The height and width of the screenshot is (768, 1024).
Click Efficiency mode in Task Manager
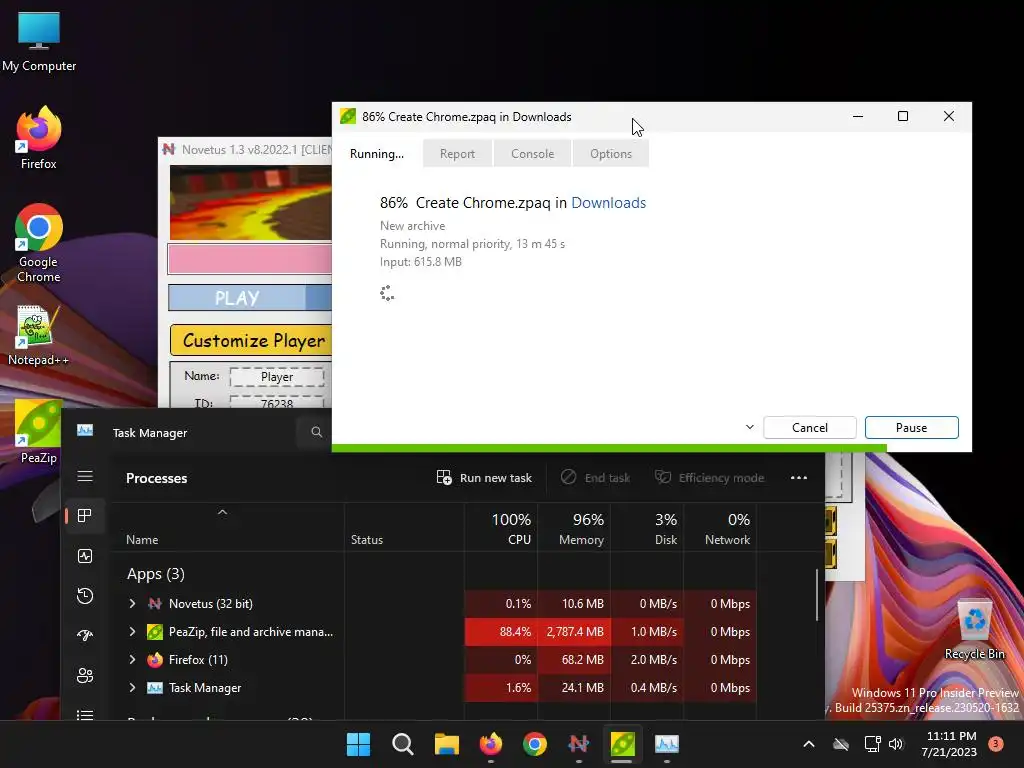coord(709,477)
